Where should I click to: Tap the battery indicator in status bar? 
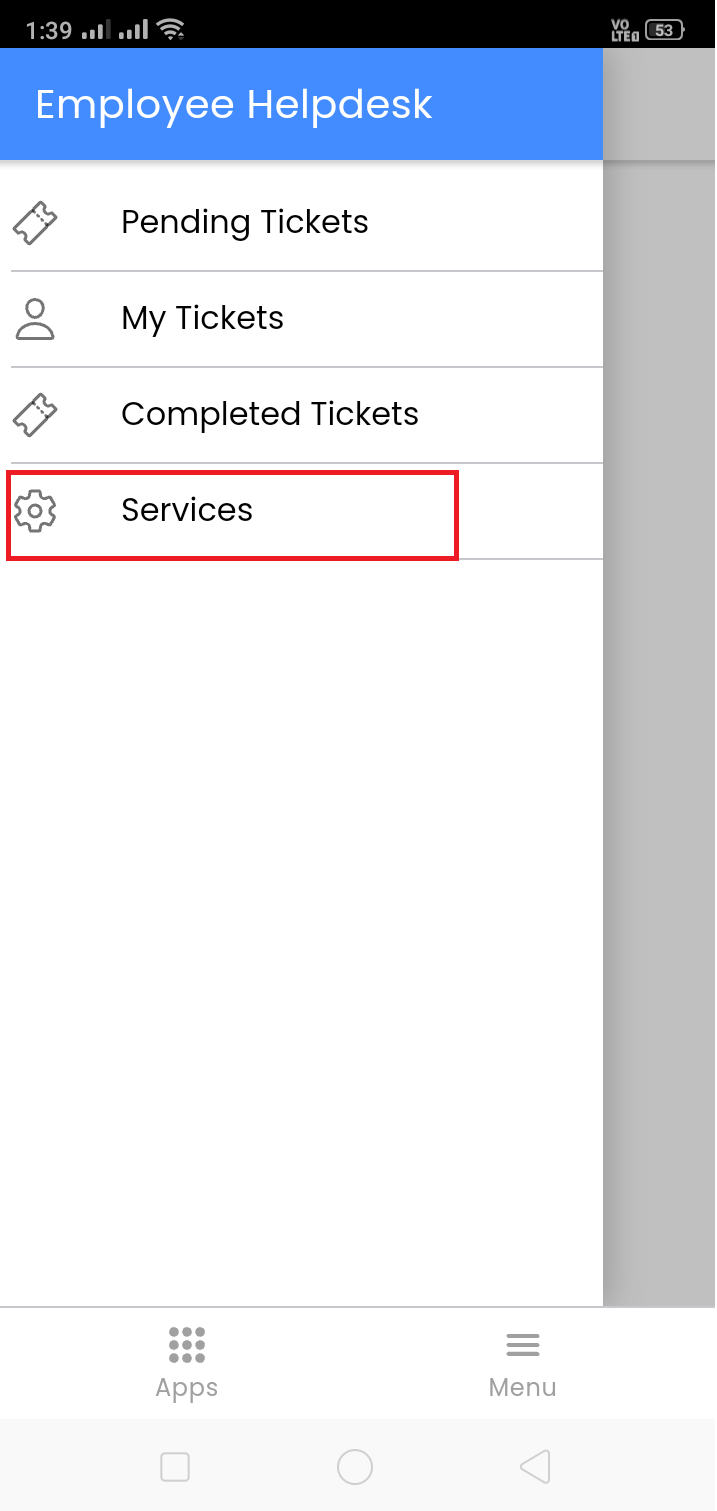(x=664, y=30)
